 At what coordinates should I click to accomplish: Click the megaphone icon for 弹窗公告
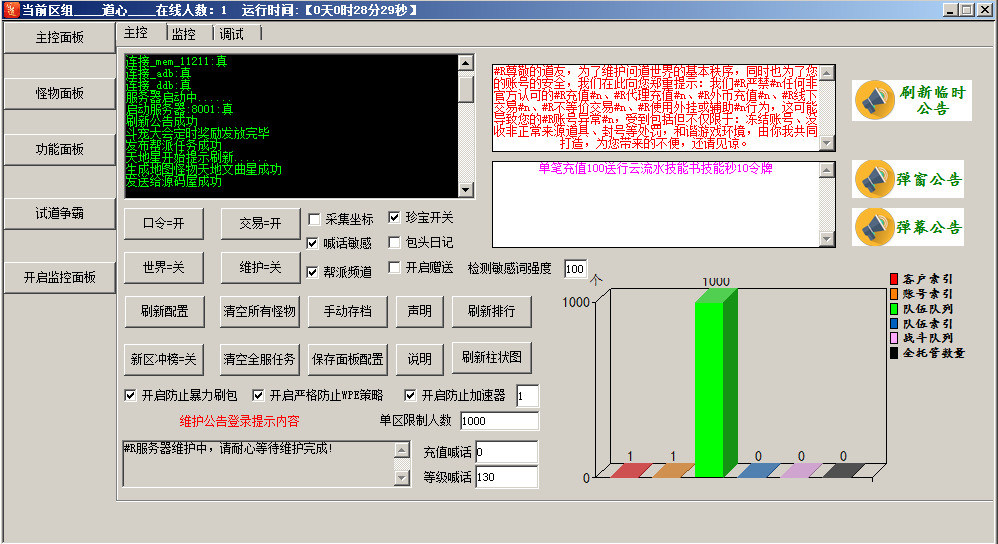tap(874, 180)
